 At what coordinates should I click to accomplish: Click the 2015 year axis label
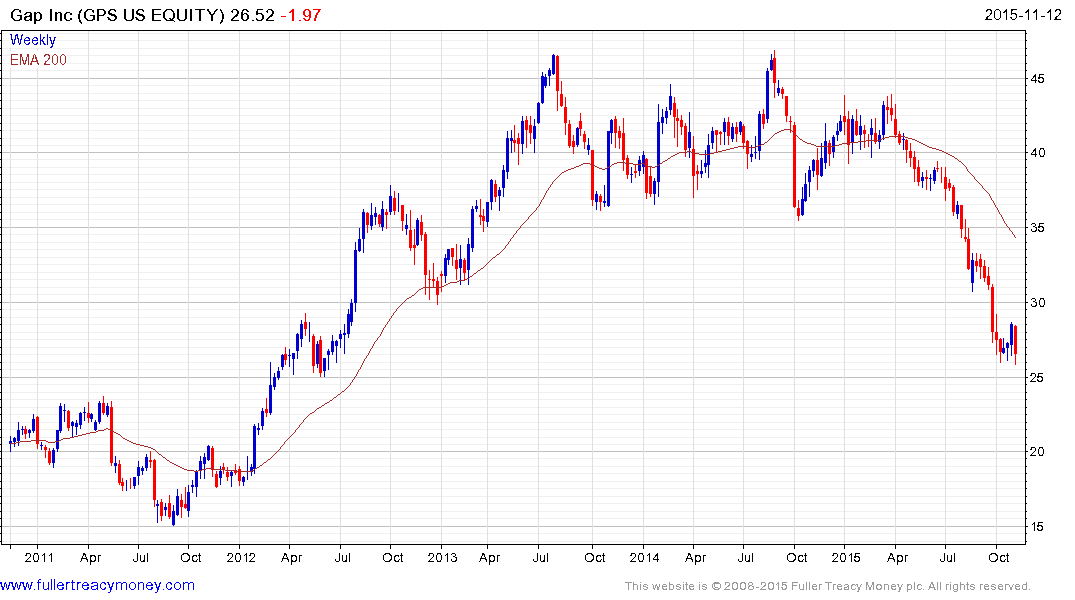pyautogui.click(x=846, y=557)
